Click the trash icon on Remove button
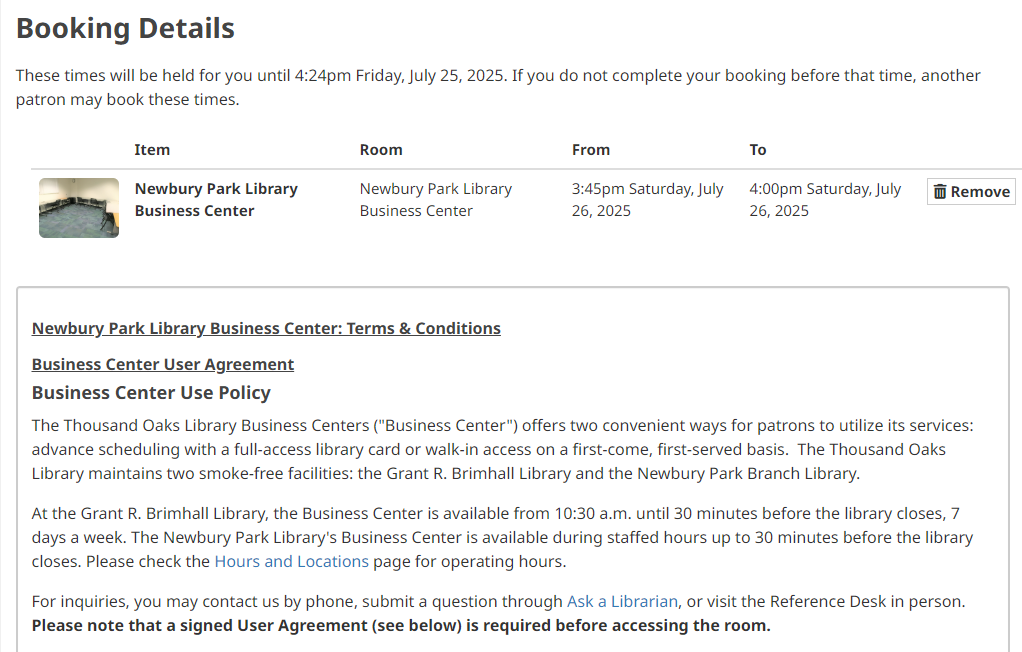 (x=940, y=192)
